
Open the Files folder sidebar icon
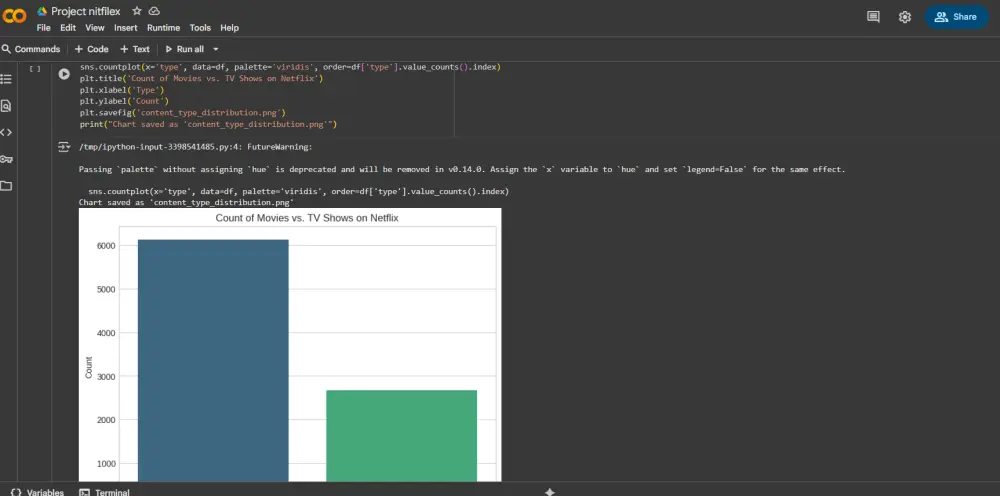pos(6,186)
